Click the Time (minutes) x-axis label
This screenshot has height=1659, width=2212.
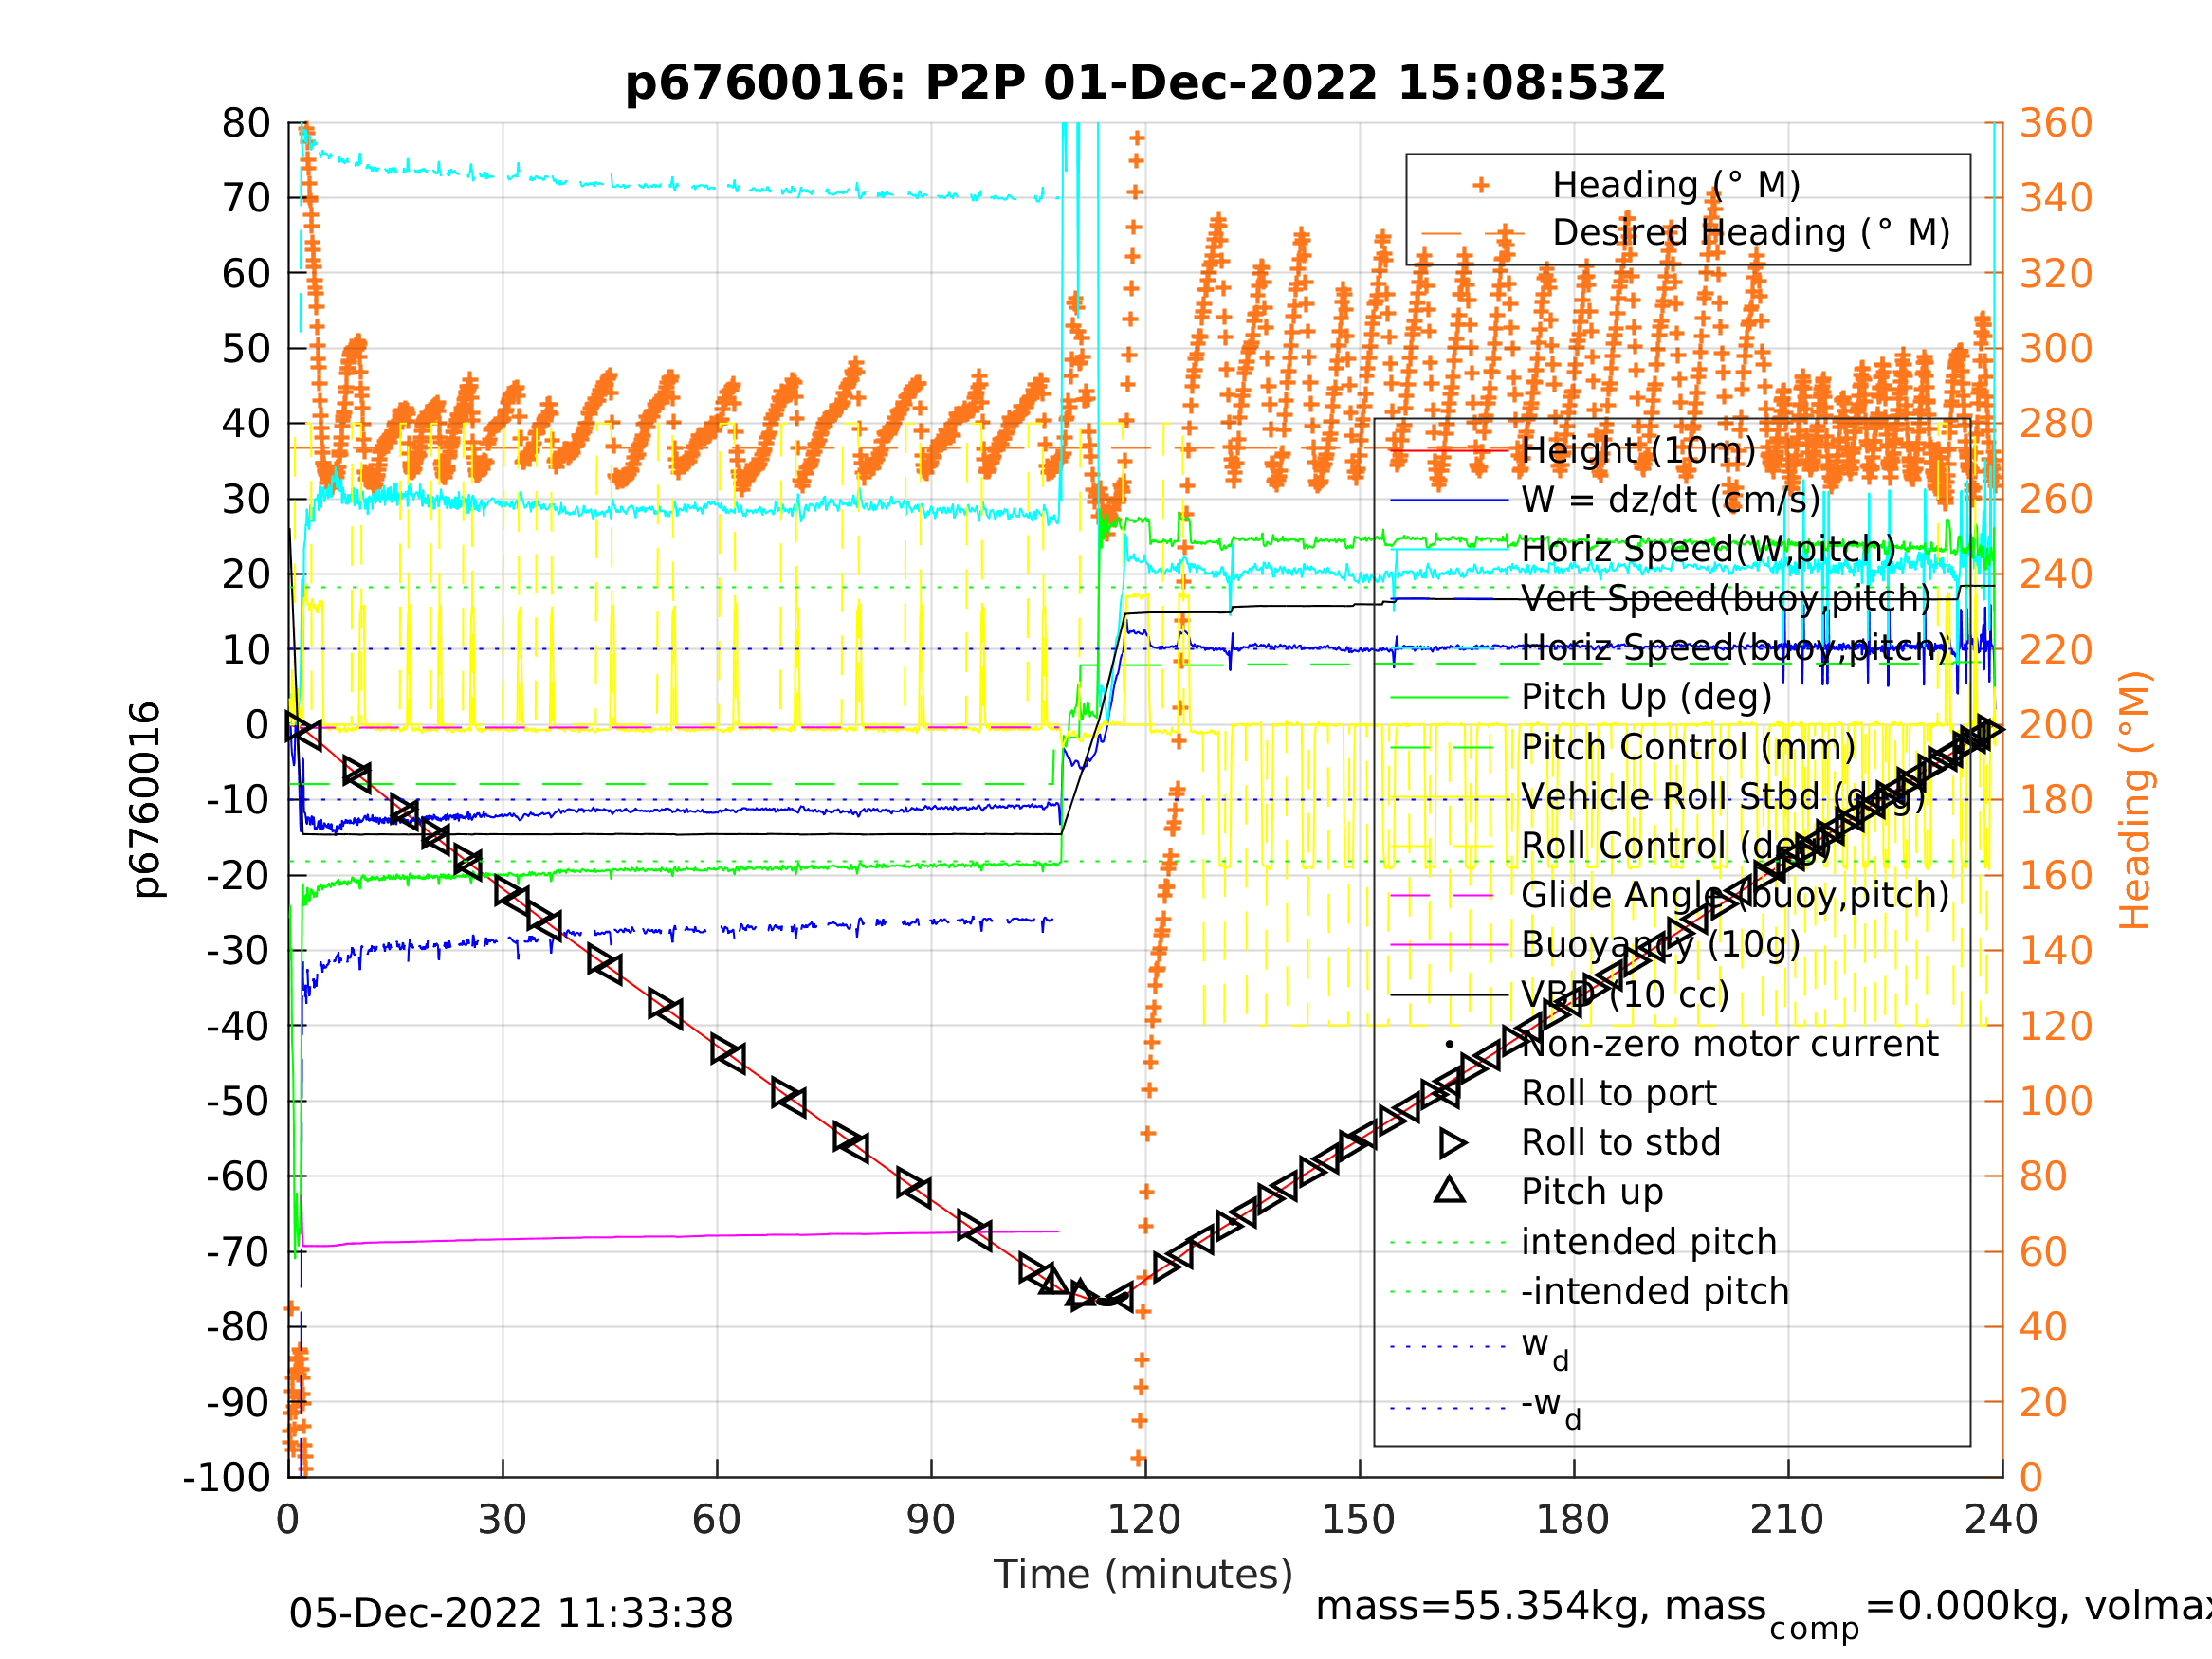tap(1143, 1574)
